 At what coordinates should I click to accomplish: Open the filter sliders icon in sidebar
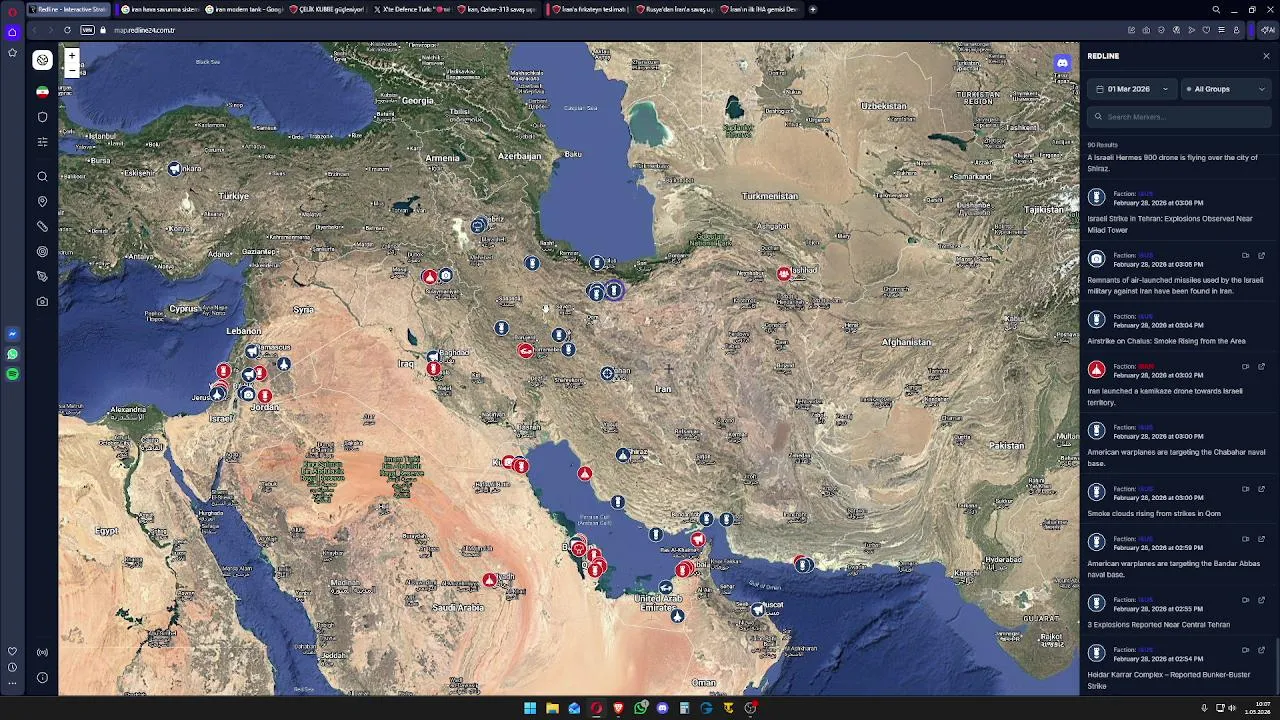pos(42,142)
